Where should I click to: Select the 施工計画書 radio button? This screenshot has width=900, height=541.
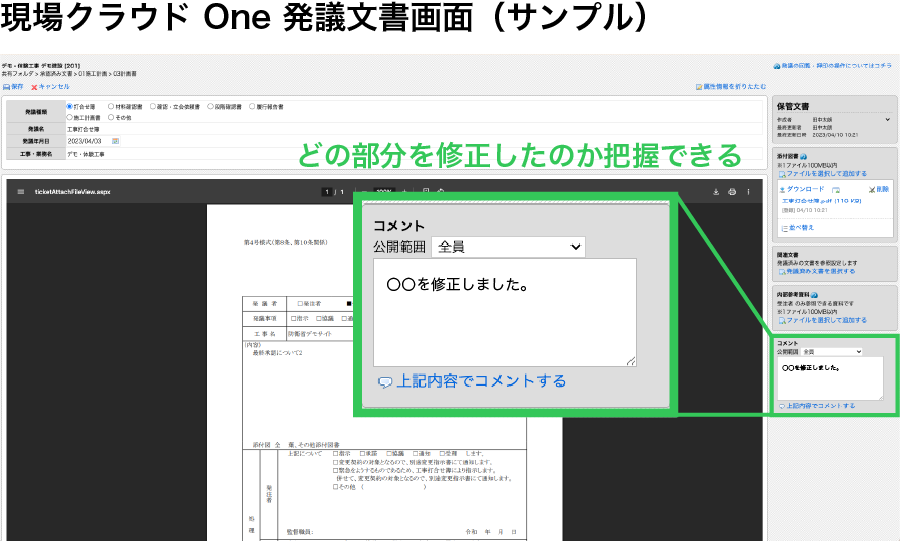[x=69, y=118]
